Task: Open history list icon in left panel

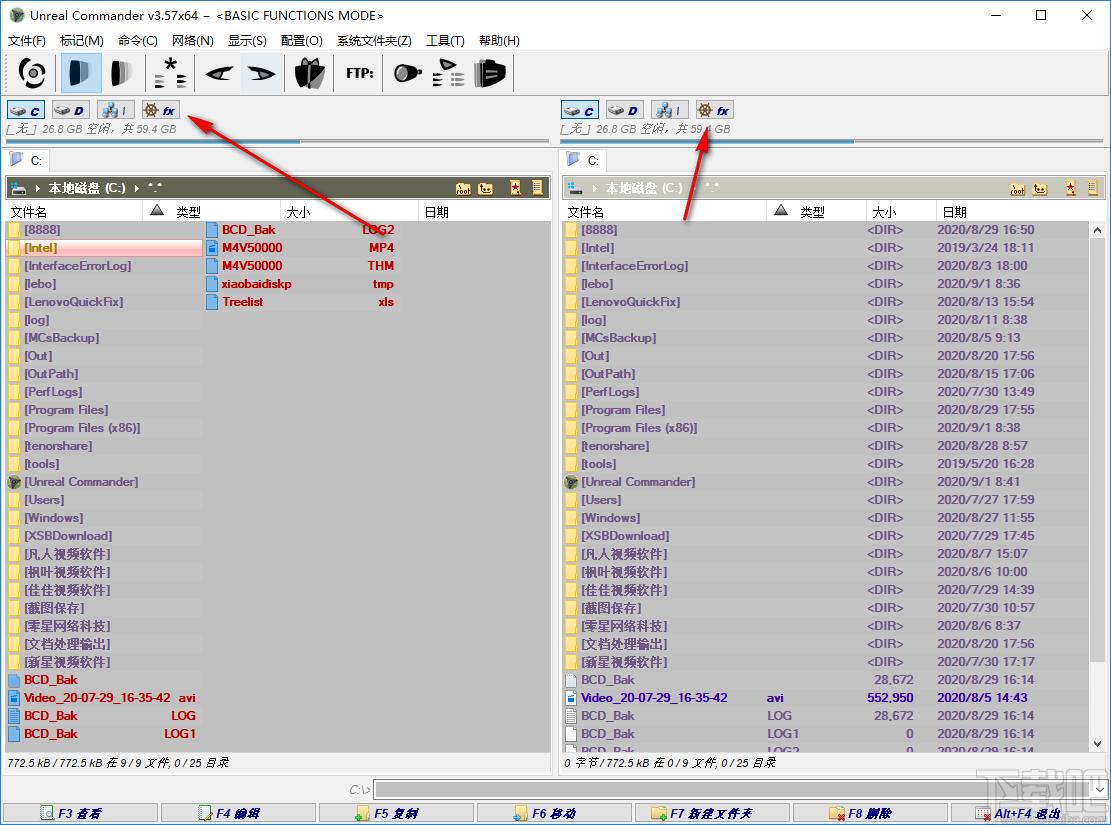Action: click(537, 188)
